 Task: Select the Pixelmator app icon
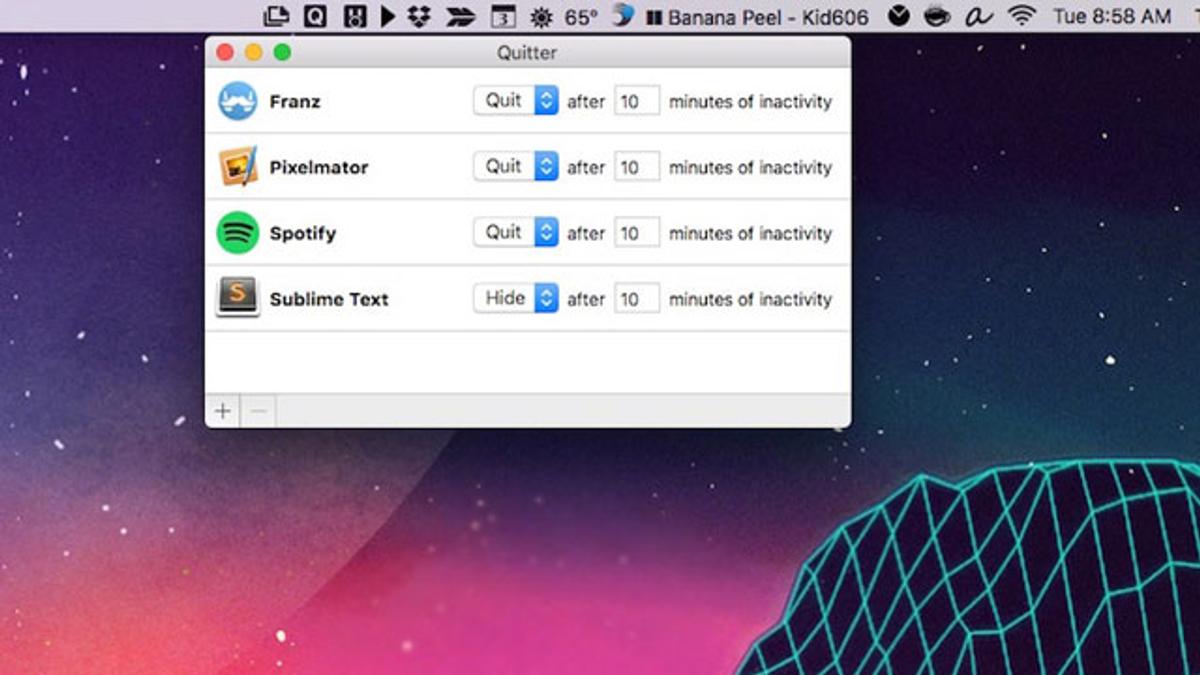(238, 167)
